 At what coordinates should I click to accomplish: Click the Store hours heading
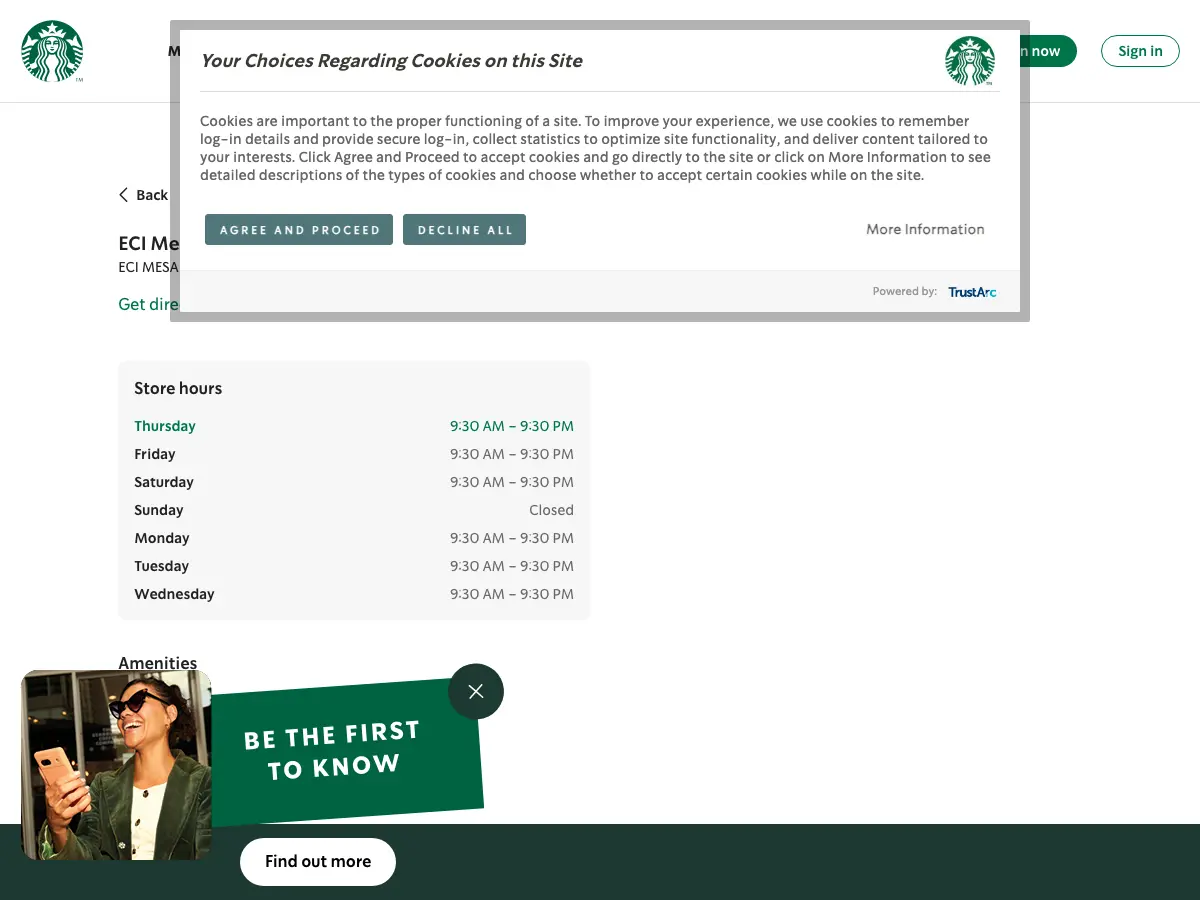pos(178,388)
